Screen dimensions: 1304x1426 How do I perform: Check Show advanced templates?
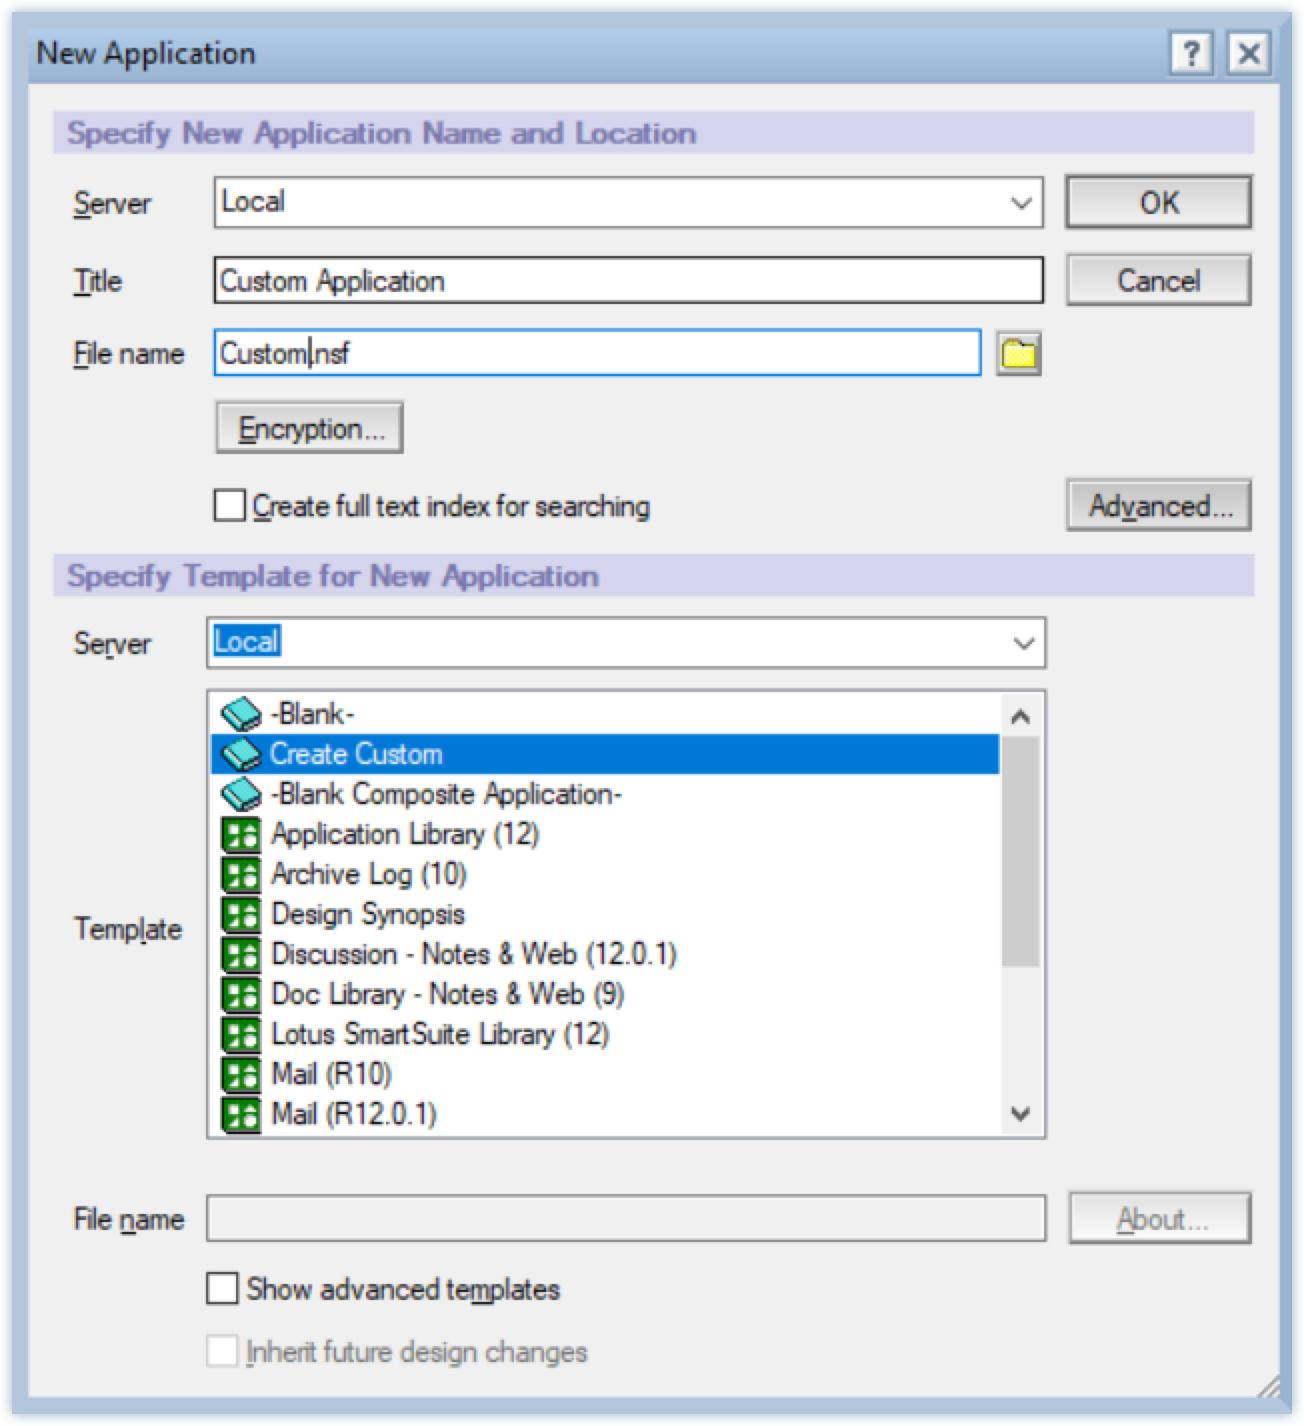point(222,1289)
